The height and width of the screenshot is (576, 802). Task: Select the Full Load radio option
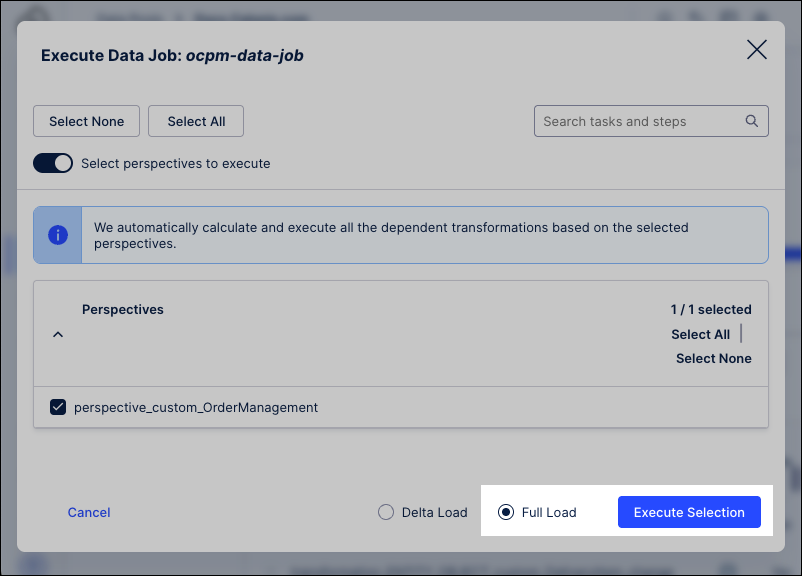pyautogui.click(x=506, y=512)
